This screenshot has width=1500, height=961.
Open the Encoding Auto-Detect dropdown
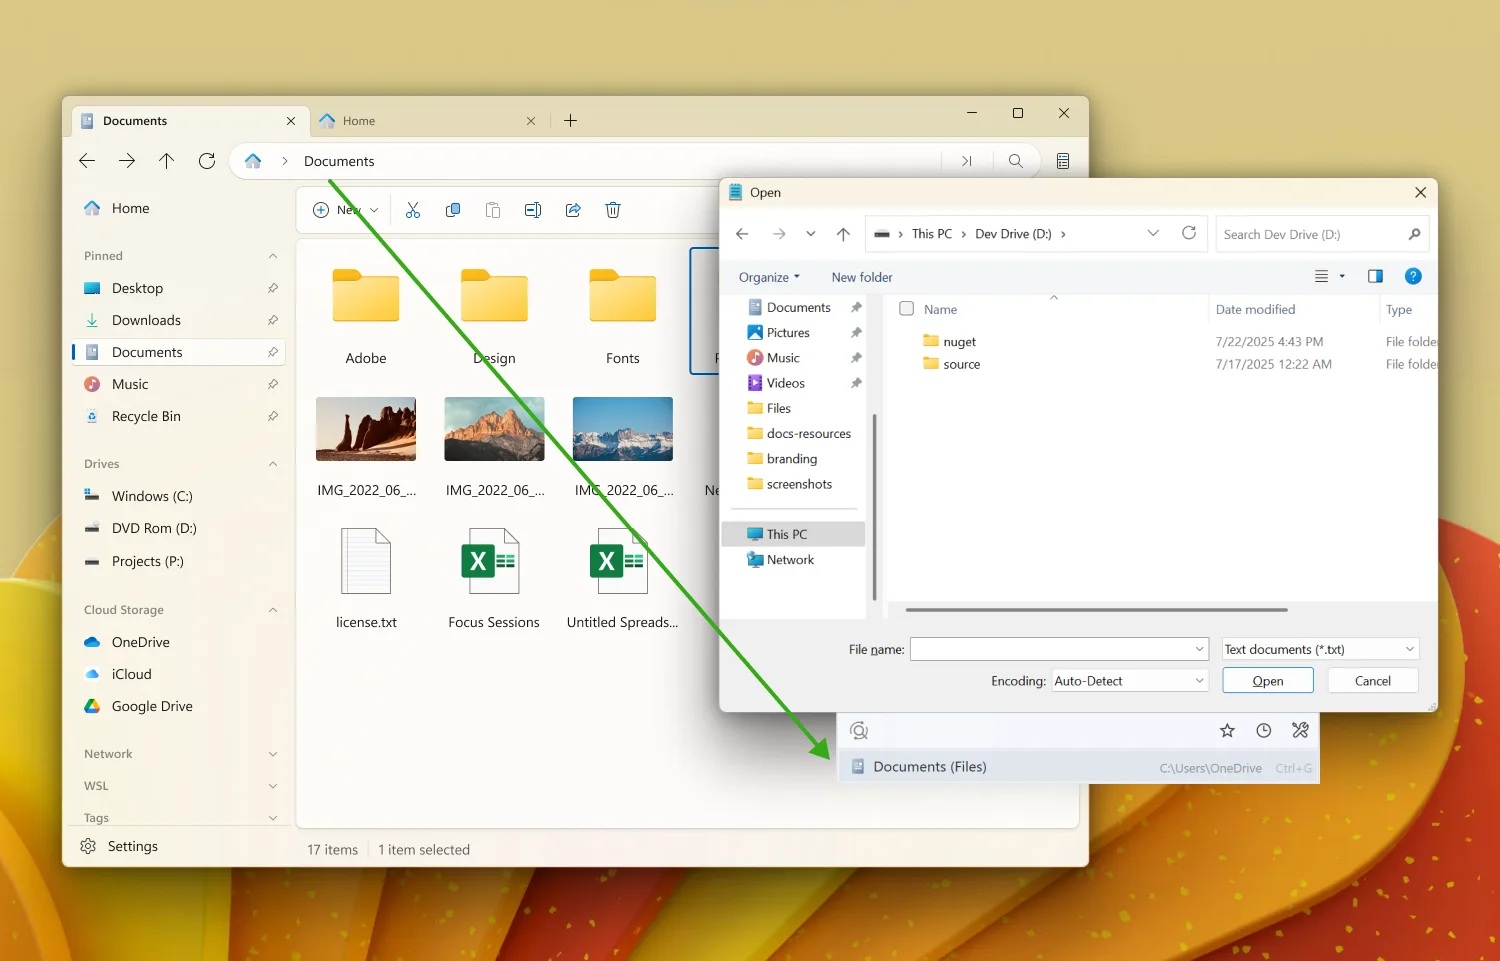tap(1199, 681)
